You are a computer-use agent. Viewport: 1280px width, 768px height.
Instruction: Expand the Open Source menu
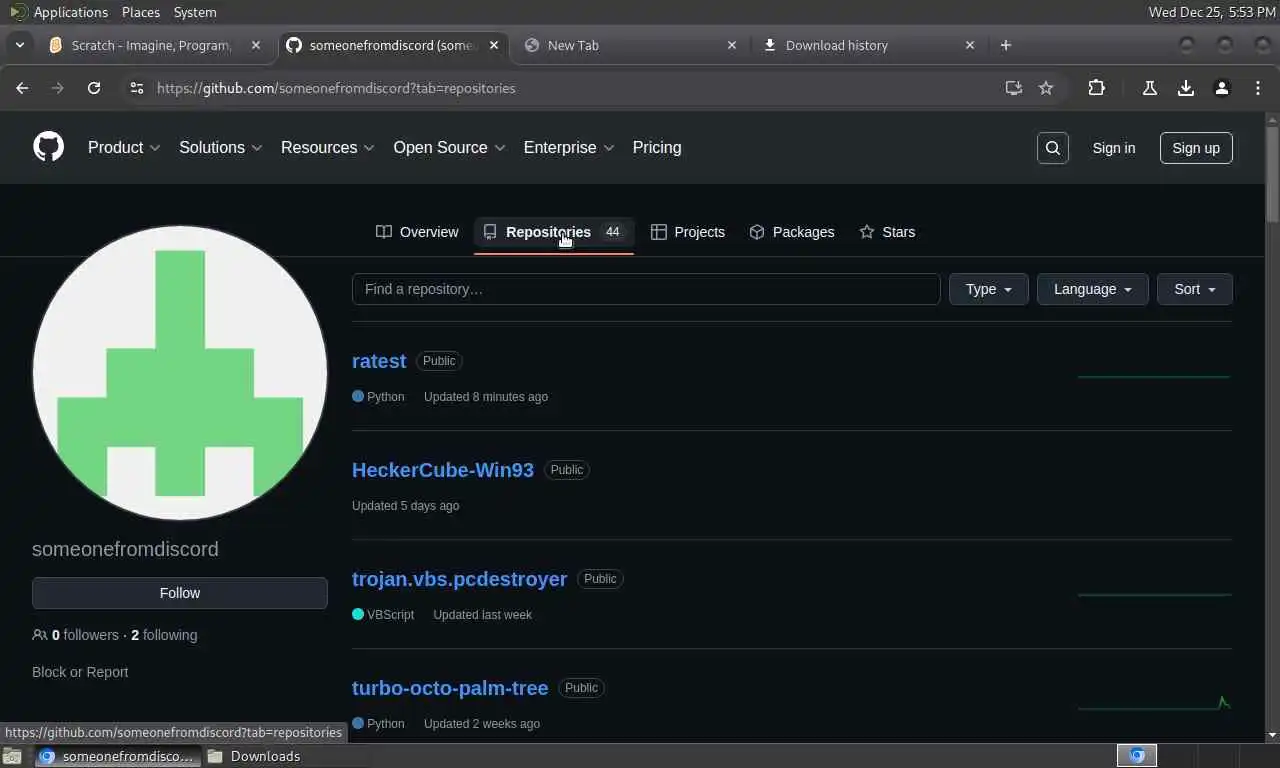click(x=449, y=147)
